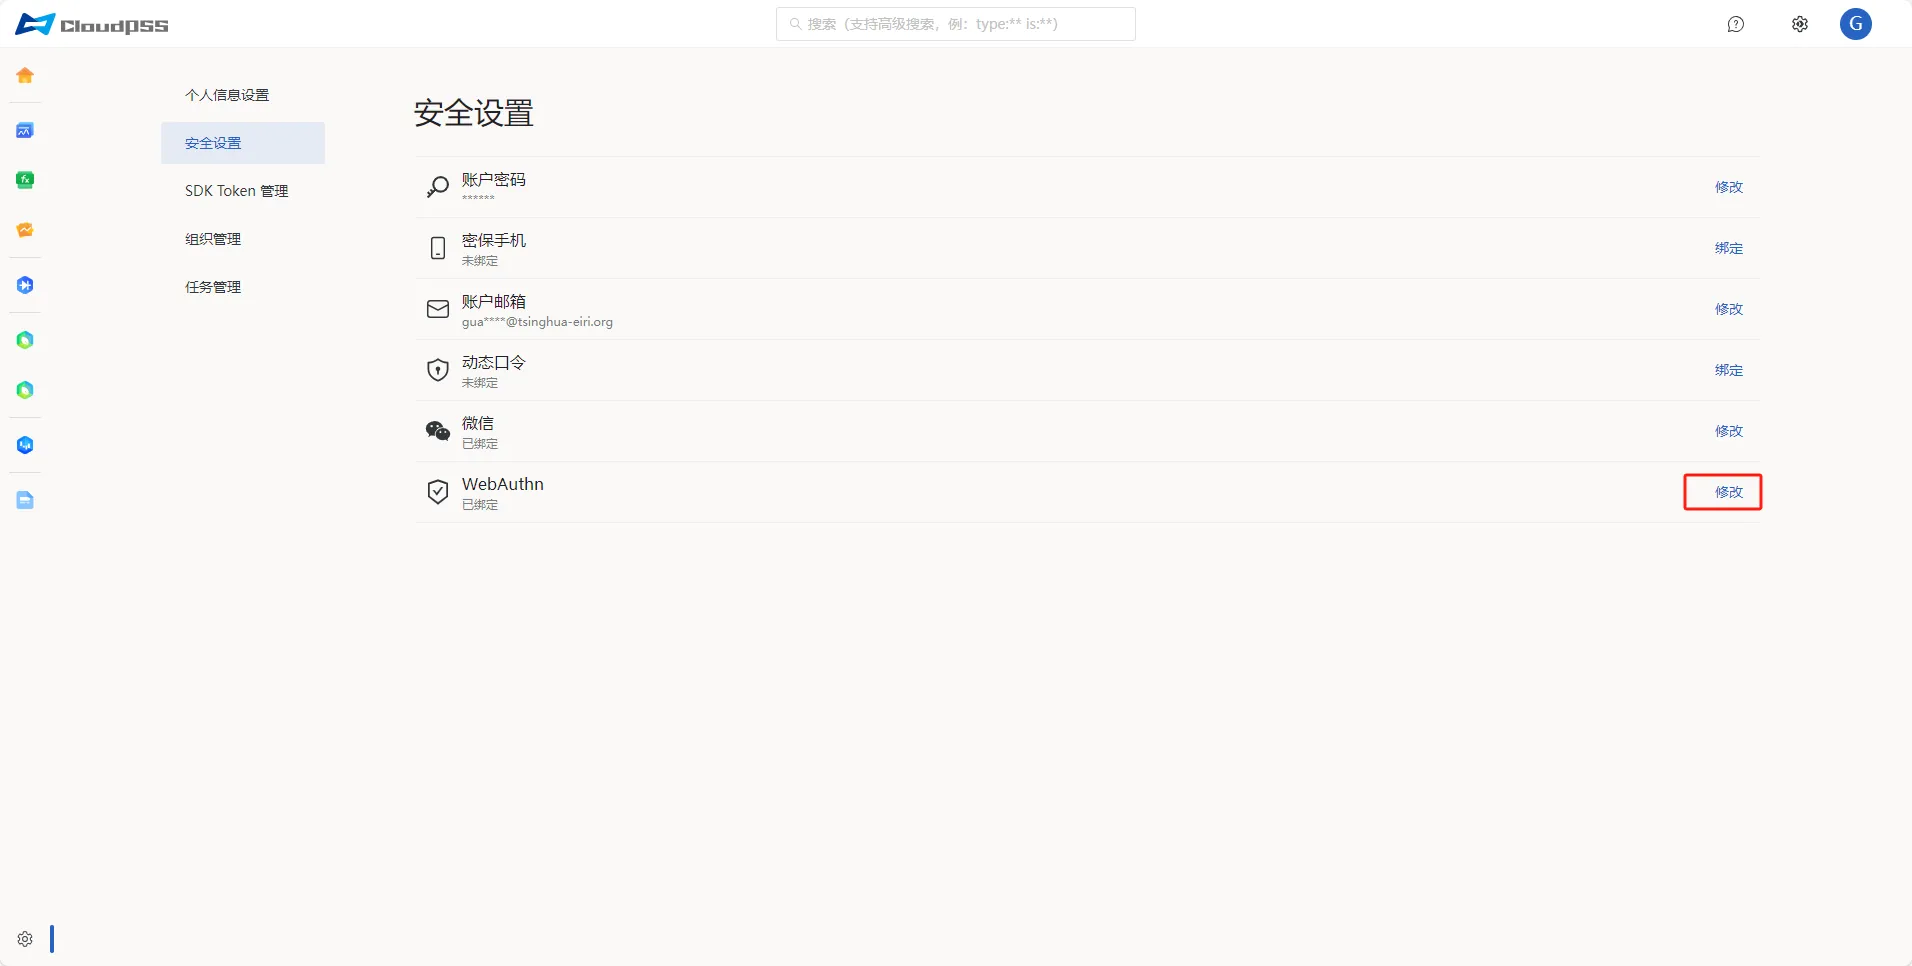Click the check-shield icon beside WebAuthn

coord(438,492)
